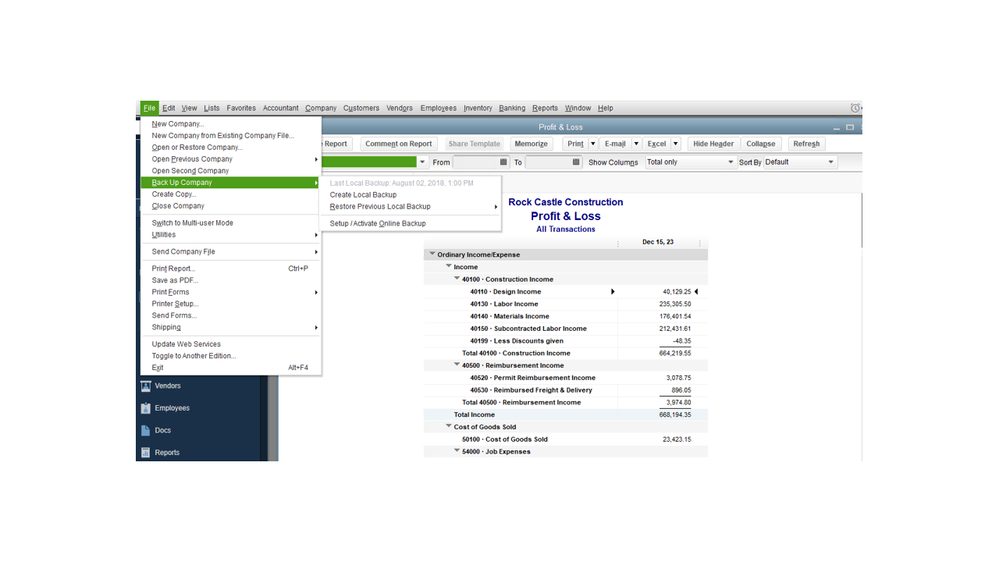
Task: Open the Employees sidebar icon
Action: tap(146, 408)
